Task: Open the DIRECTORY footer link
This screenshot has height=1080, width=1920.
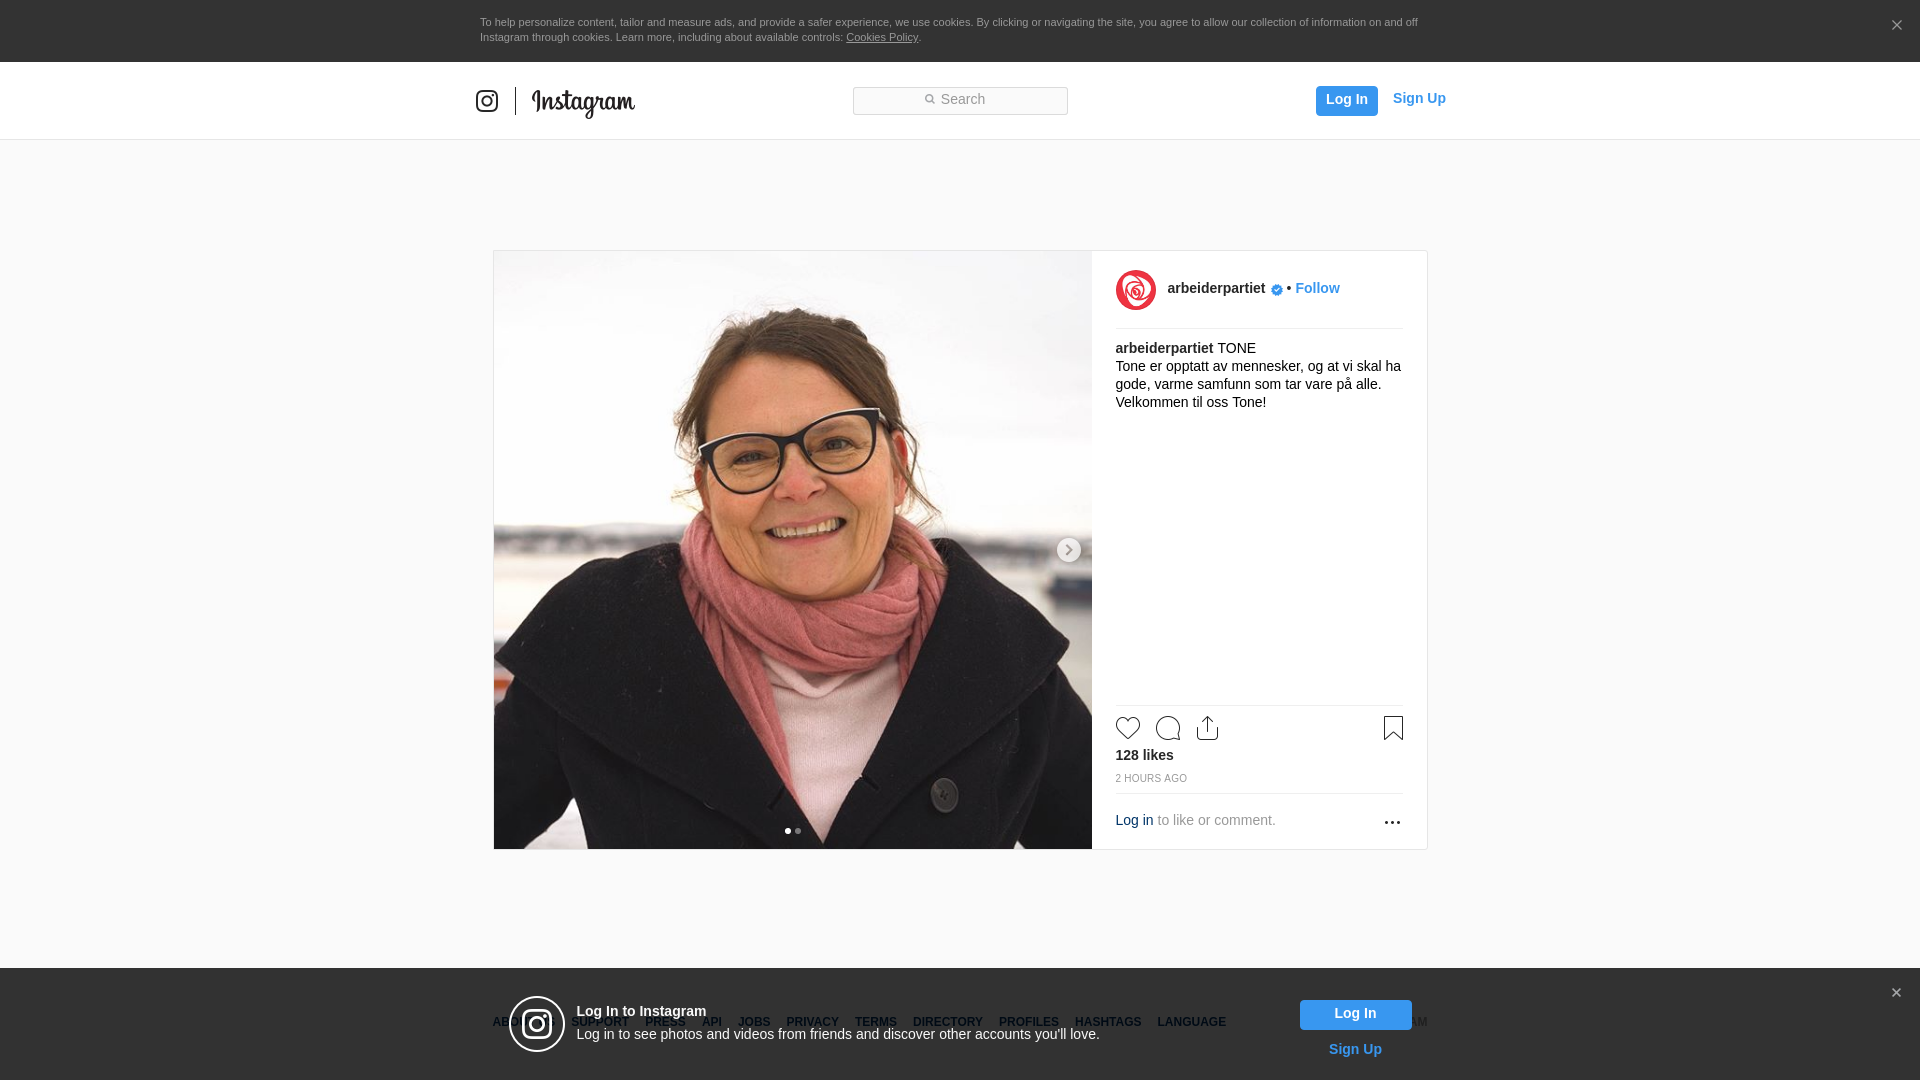Action: [x=947, y=1022]
